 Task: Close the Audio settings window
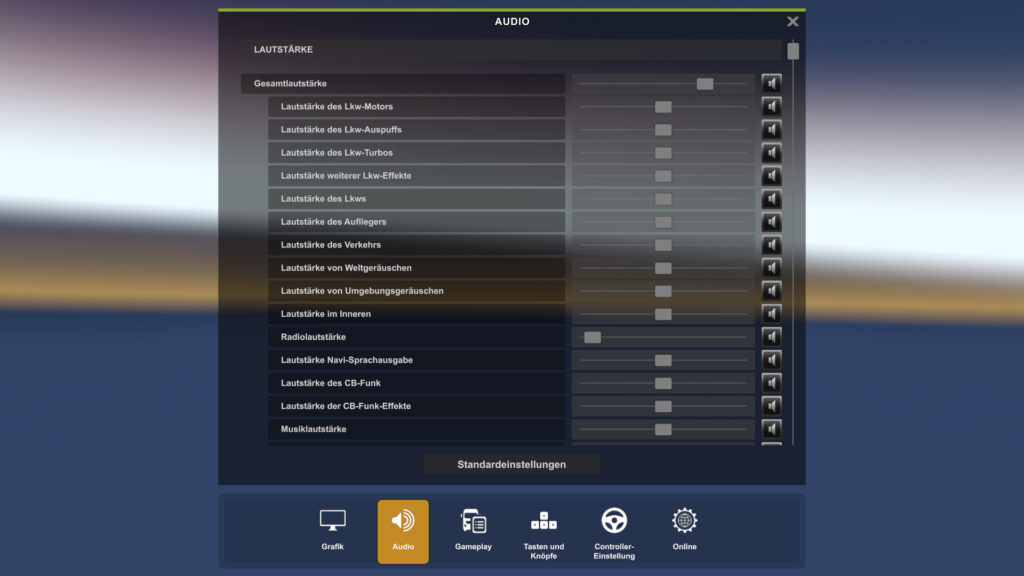pyautogui.click(x=793, y=22)
